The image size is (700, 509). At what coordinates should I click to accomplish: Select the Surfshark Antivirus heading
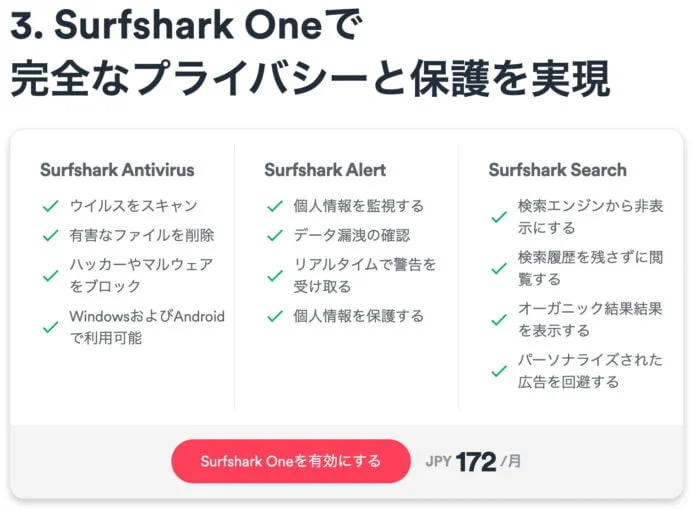(x=117, y=169)
